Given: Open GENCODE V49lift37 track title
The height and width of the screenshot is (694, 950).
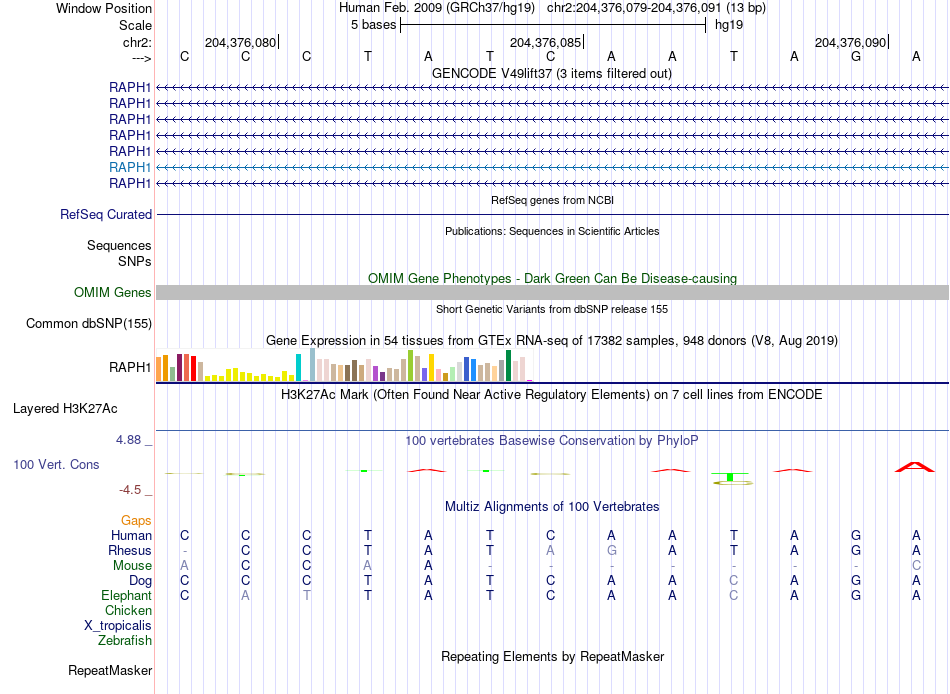Looking at the screenshot, I should pyautogui.click(x=551, y=73).
